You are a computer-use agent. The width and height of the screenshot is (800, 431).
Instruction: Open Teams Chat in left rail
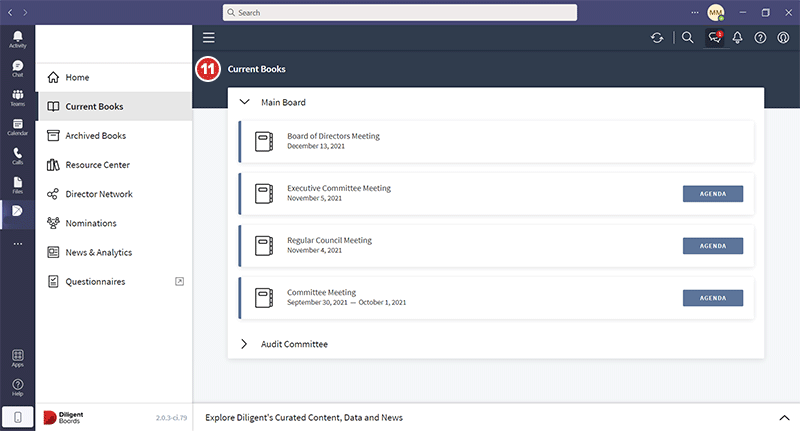(x=17, y=68)
